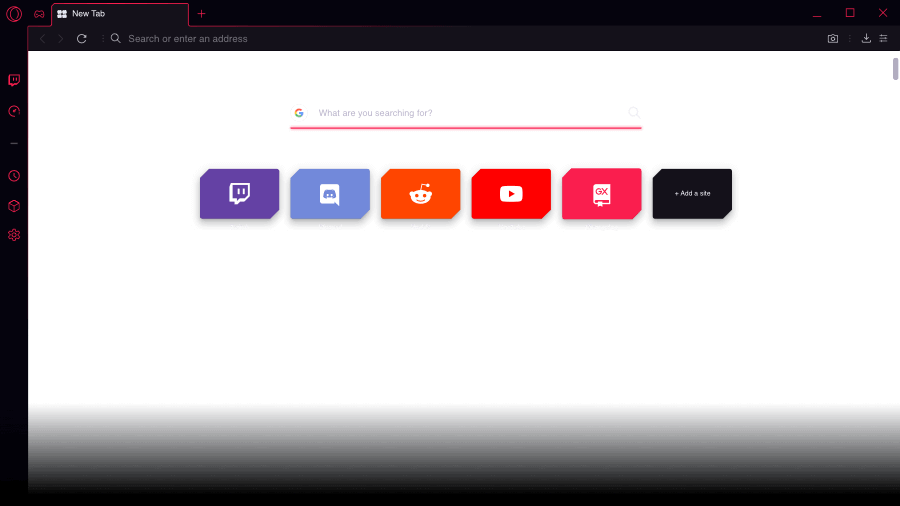Open a new tab with plus button
900x506 pixels.
(x=201, y=14)
